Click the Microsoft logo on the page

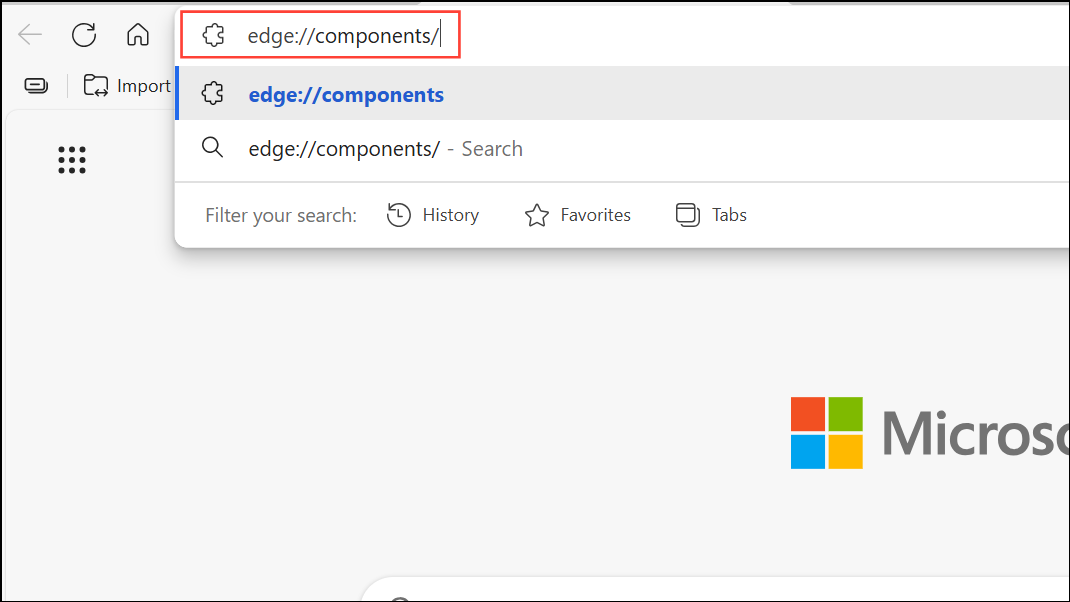click(827, 432)
